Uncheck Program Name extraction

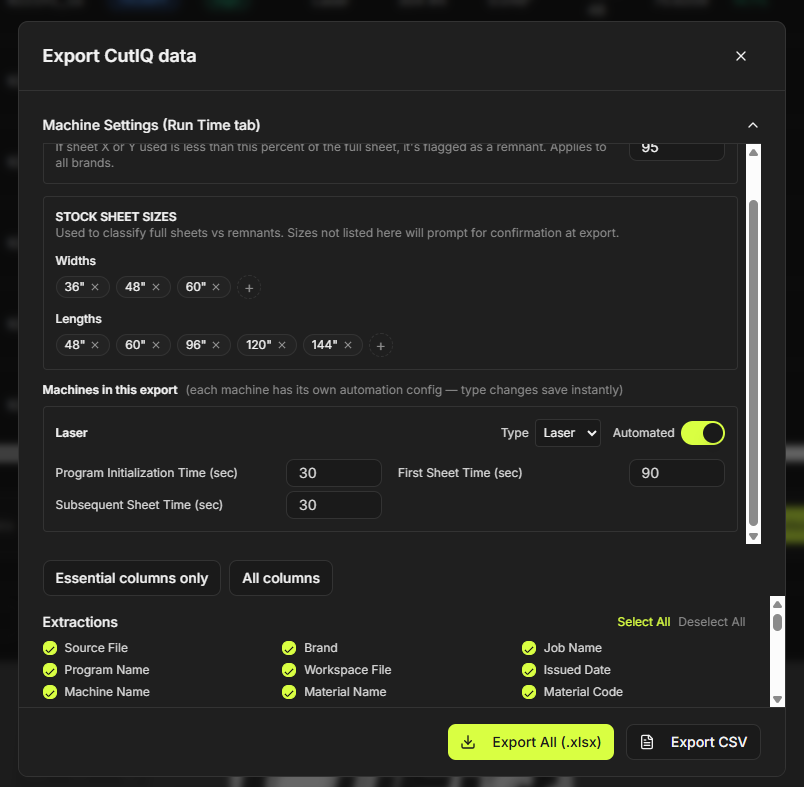pyautogui.click(x=50, y=670)
